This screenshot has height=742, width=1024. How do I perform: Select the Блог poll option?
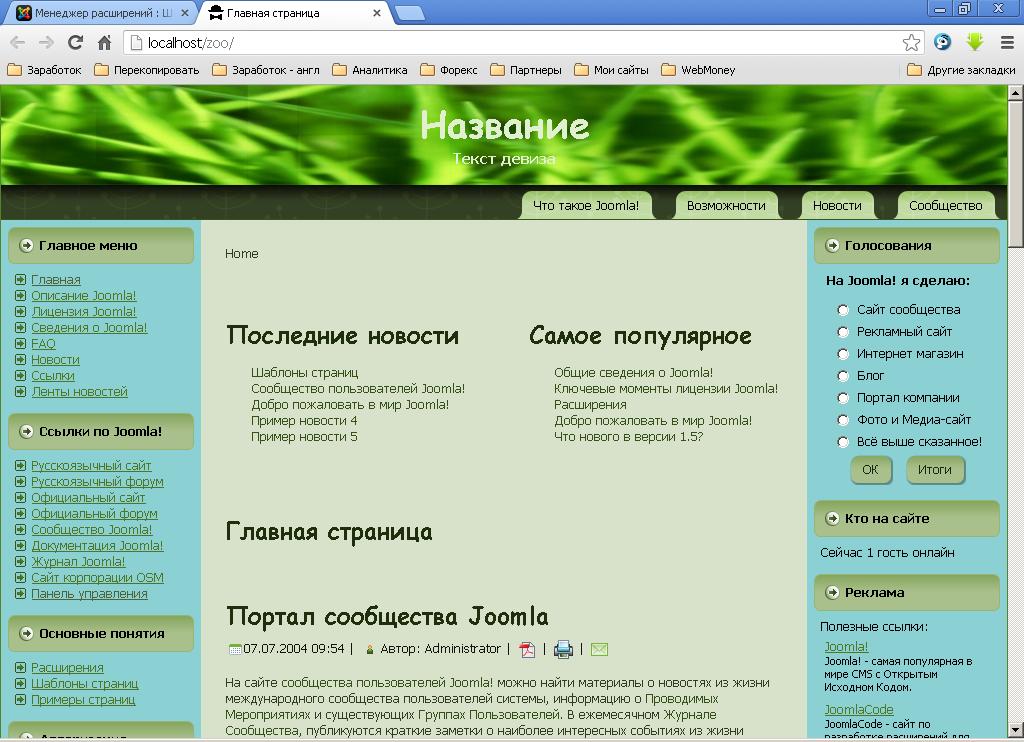click(x=843, y=376)
